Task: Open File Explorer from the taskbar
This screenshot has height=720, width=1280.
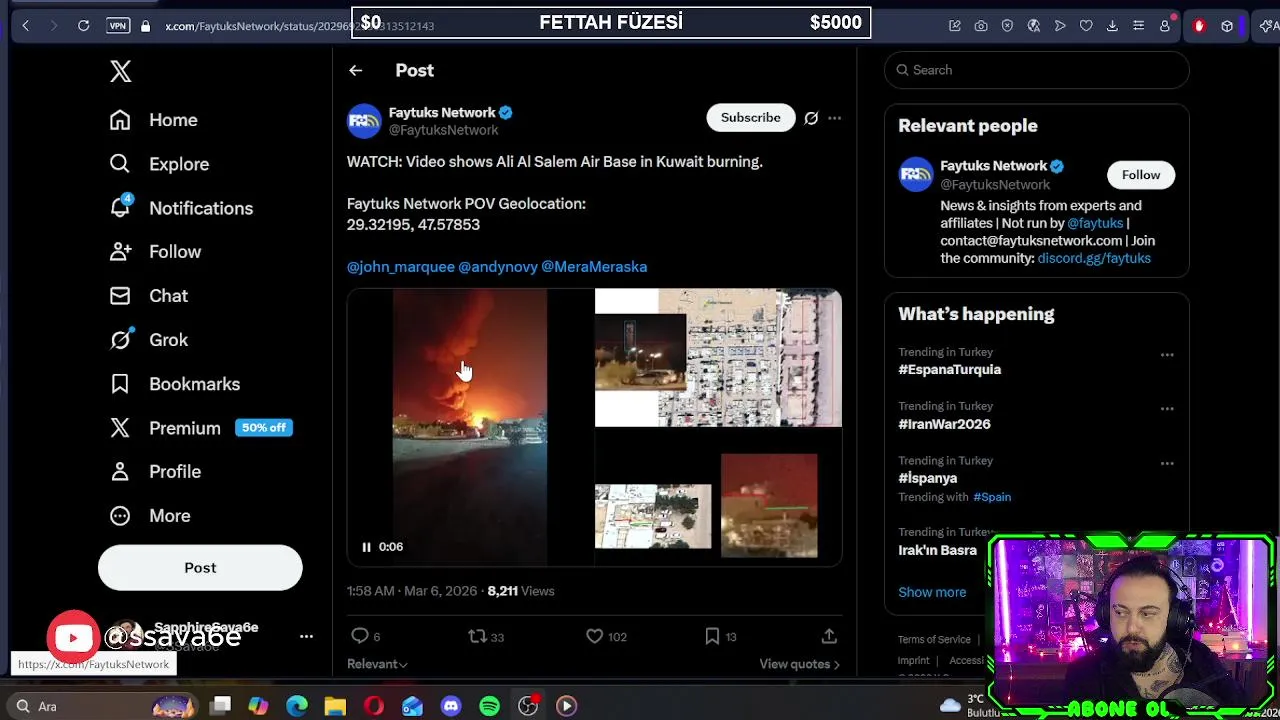Action: [335, 706]
